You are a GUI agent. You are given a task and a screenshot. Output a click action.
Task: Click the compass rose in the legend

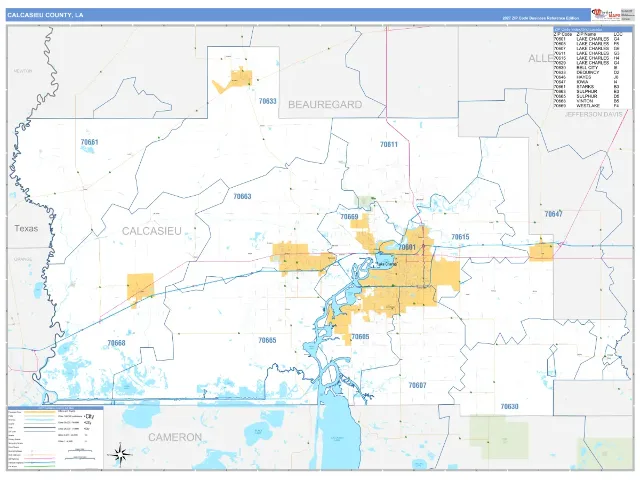pos(120,454)
